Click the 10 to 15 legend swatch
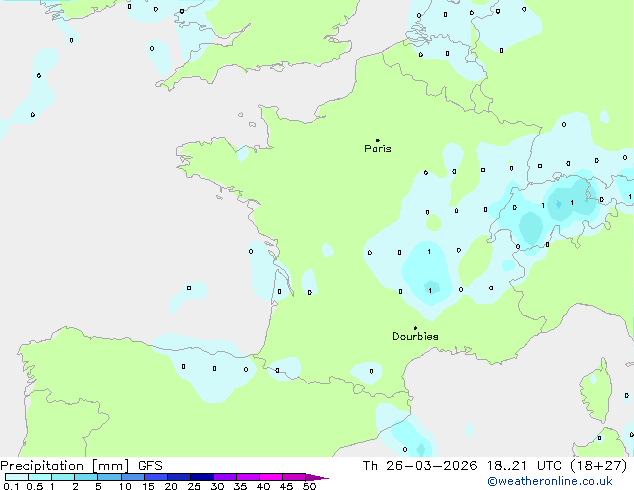634x490 pixels. point(133,477)
